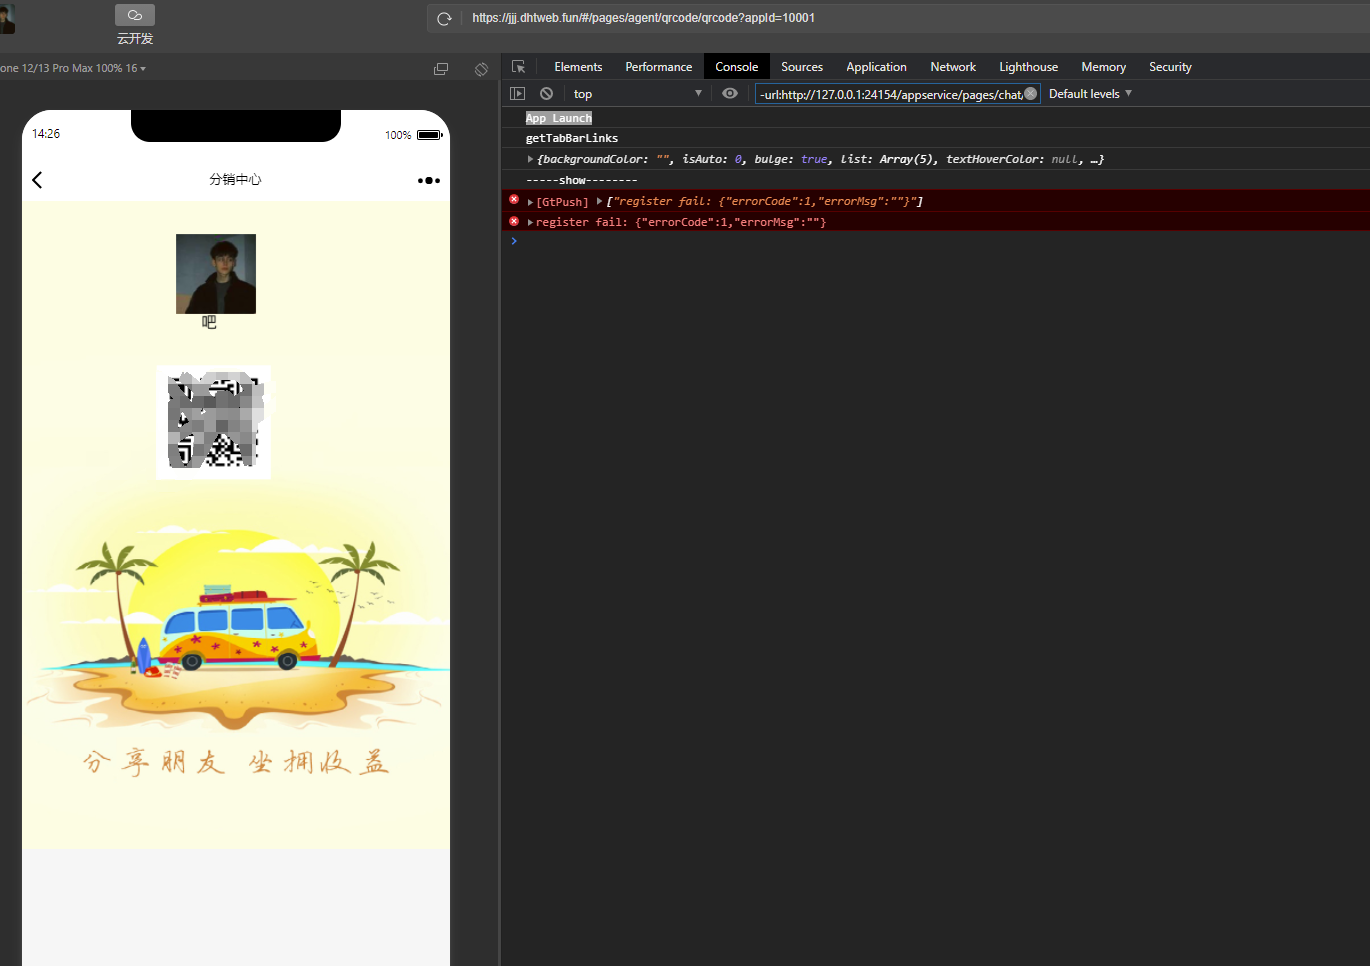
Task: Open the Network tab
Action: point(953,67)
